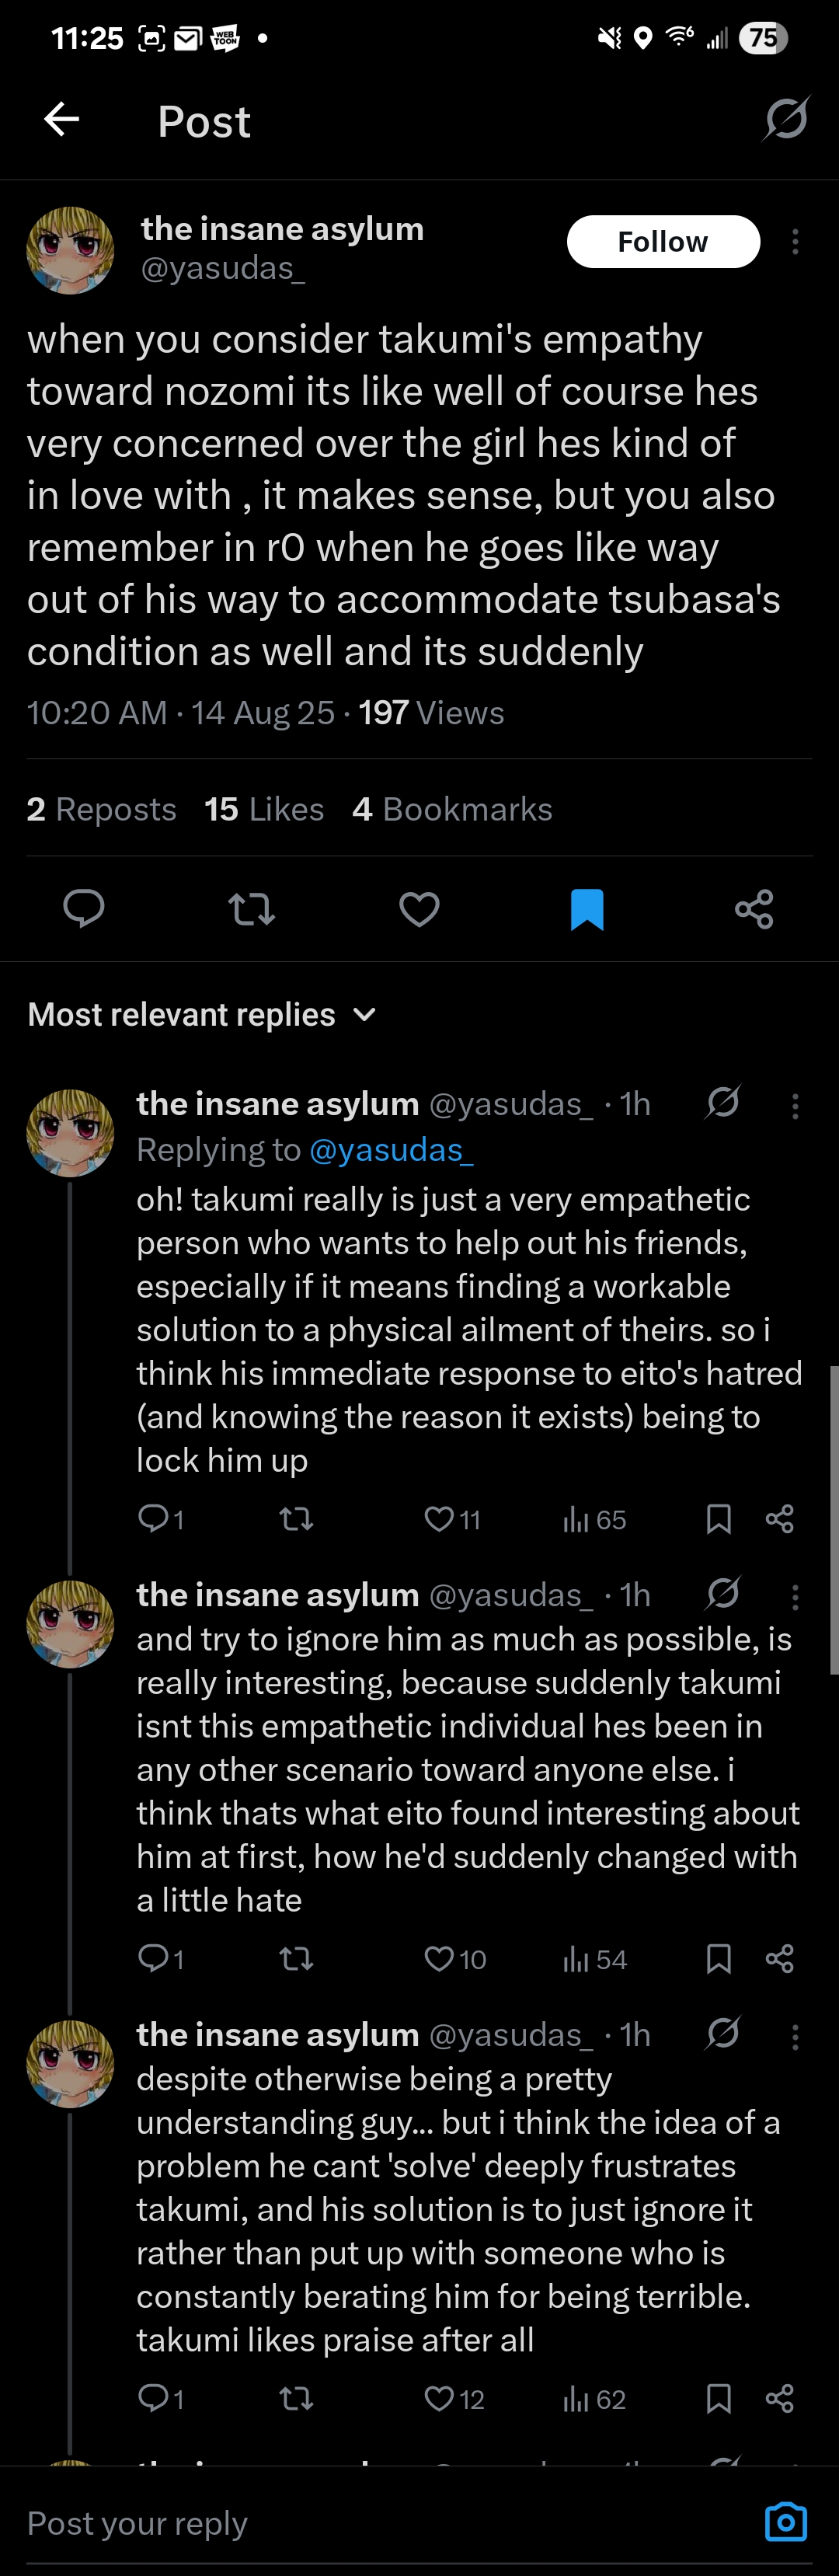Follow the insane asylum account
The image size is (839, 2576).
tap(663, 241)
